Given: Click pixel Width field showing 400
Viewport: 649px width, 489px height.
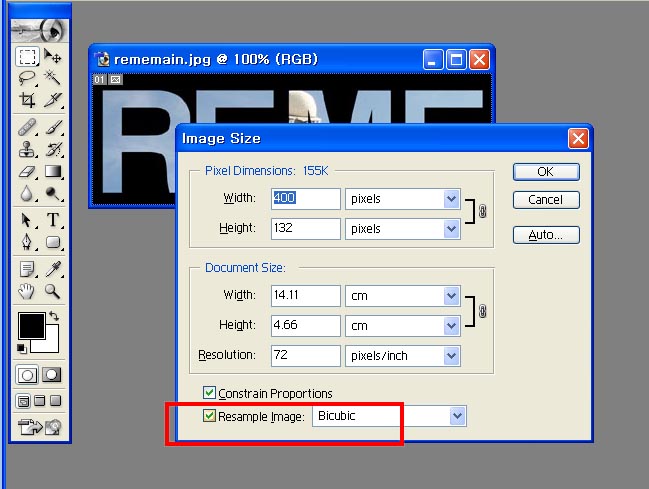Looking at the screenshot, I should coord(306,199).
